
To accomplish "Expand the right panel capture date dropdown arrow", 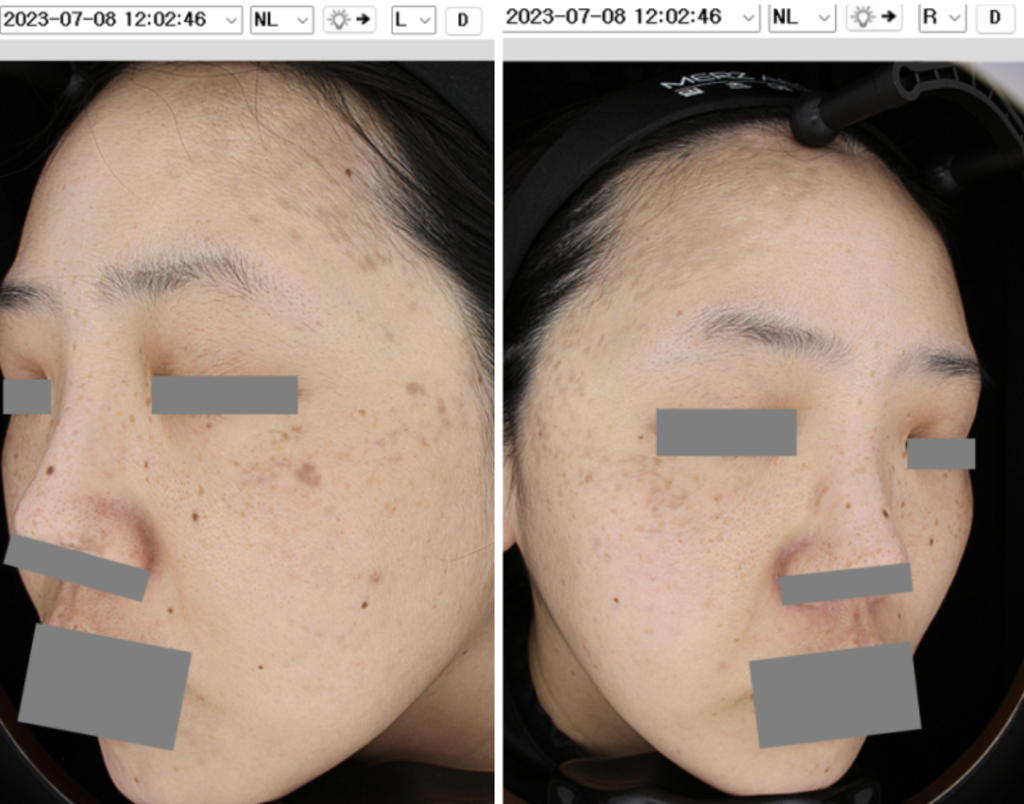I will (x=747, y=18).
